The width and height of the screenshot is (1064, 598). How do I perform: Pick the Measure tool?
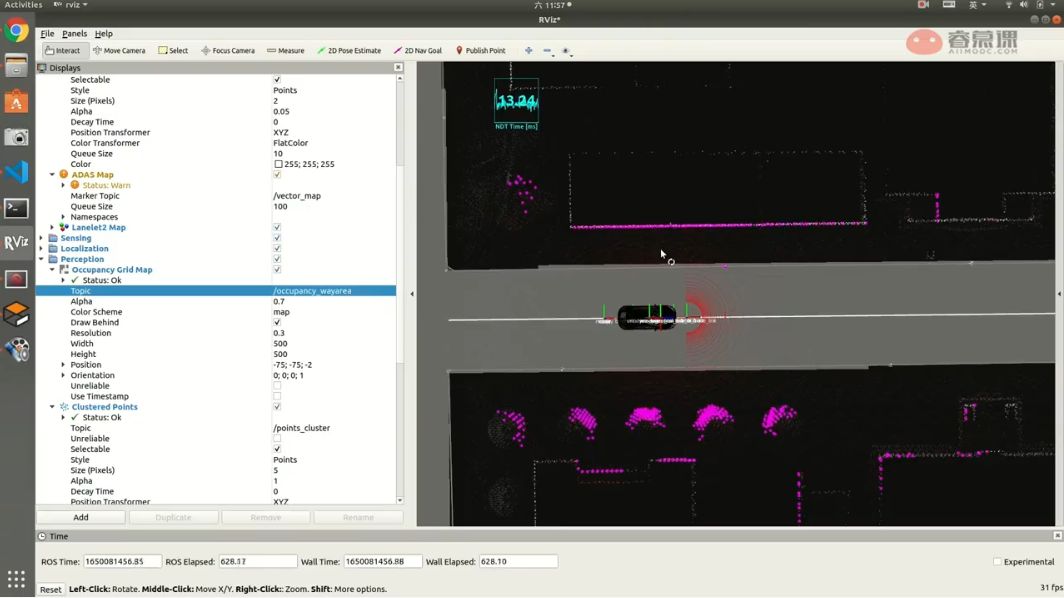point(286,50)
